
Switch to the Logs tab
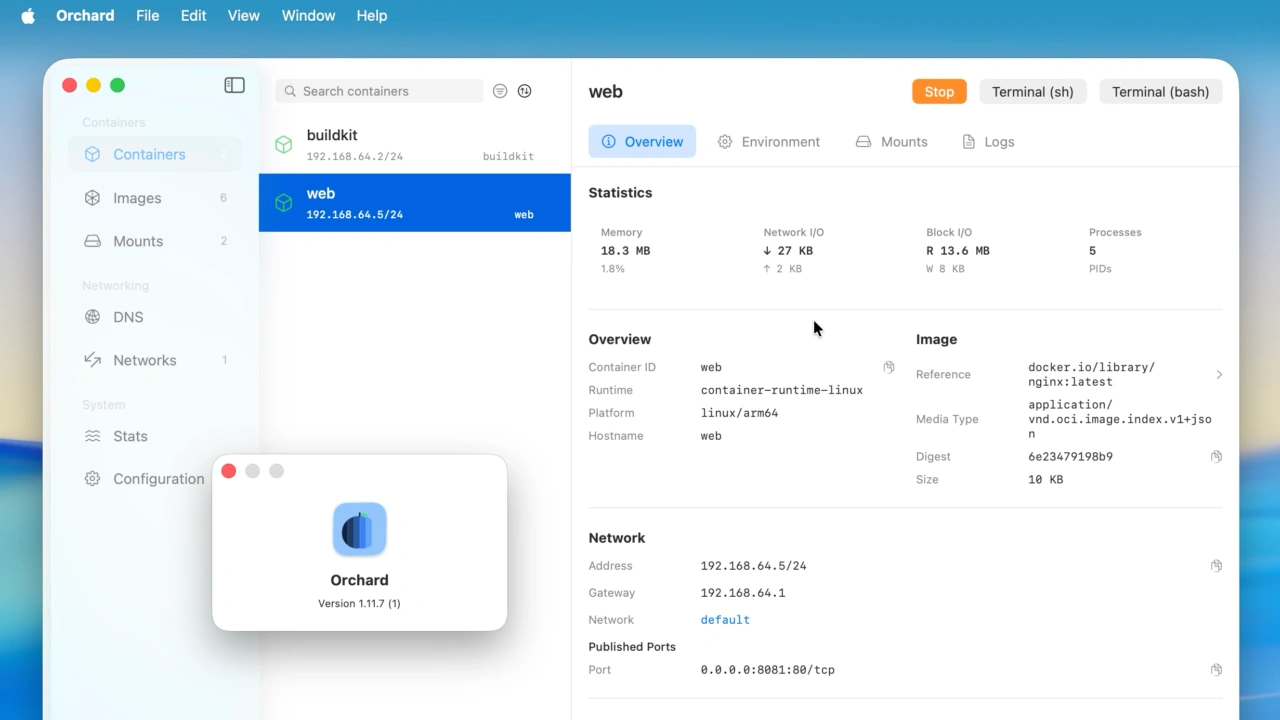coord(988,142)
